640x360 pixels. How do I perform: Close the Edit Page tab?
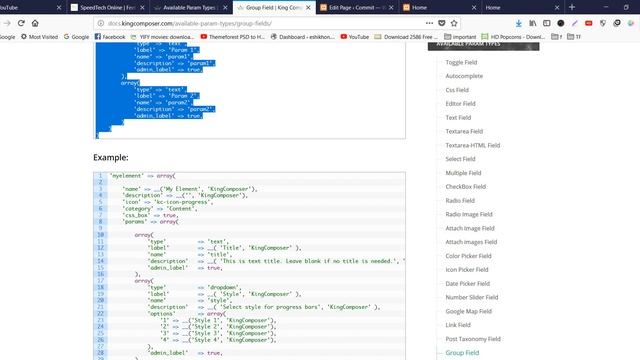click(x=391, y=7)
